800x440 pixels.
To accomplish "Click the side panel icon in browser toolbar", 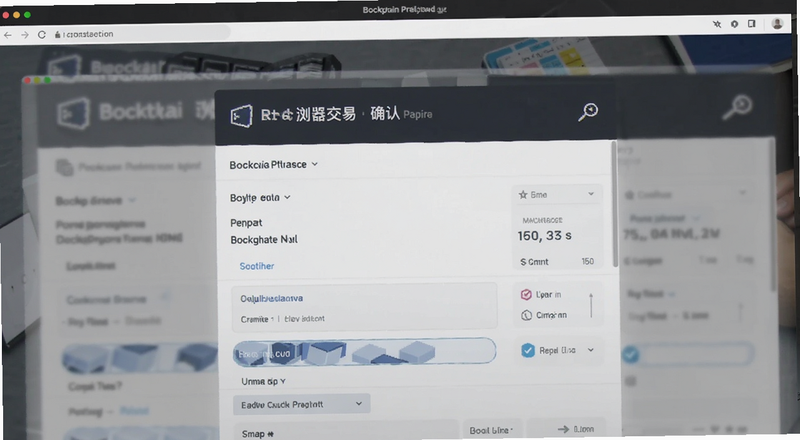I will tap(752, 23).
